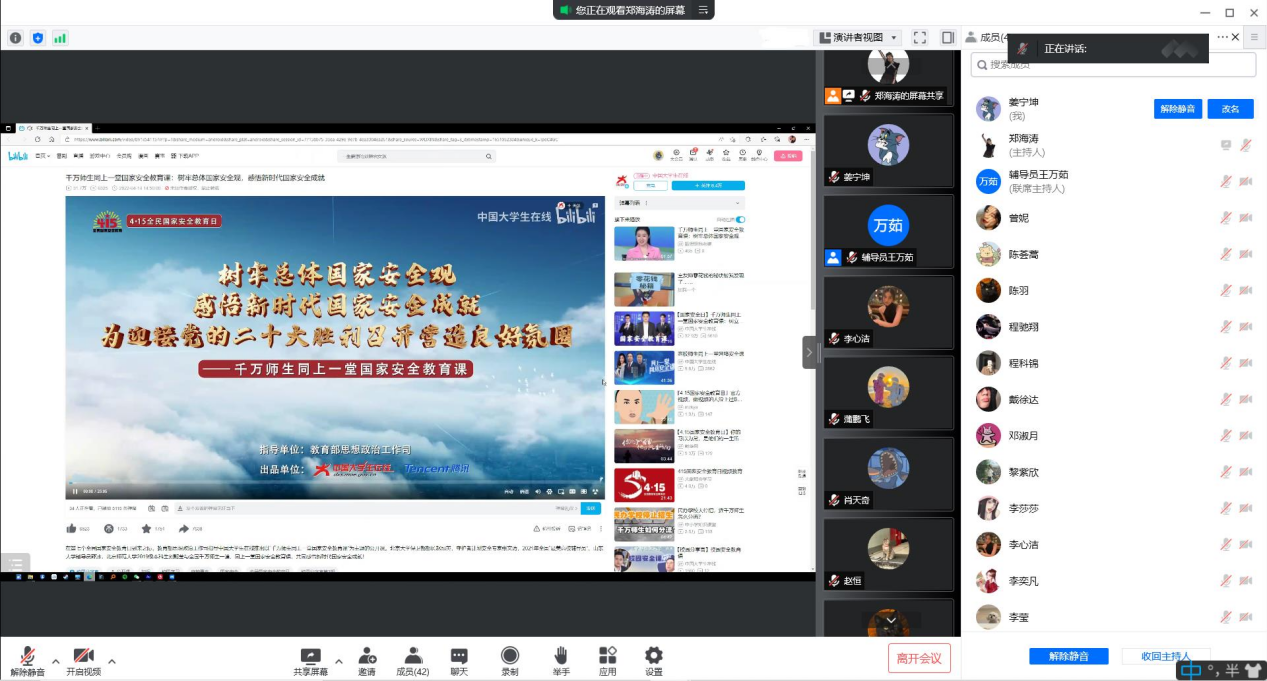
Task: Select member 邓淑月 in list
Action: point(1113,436)
